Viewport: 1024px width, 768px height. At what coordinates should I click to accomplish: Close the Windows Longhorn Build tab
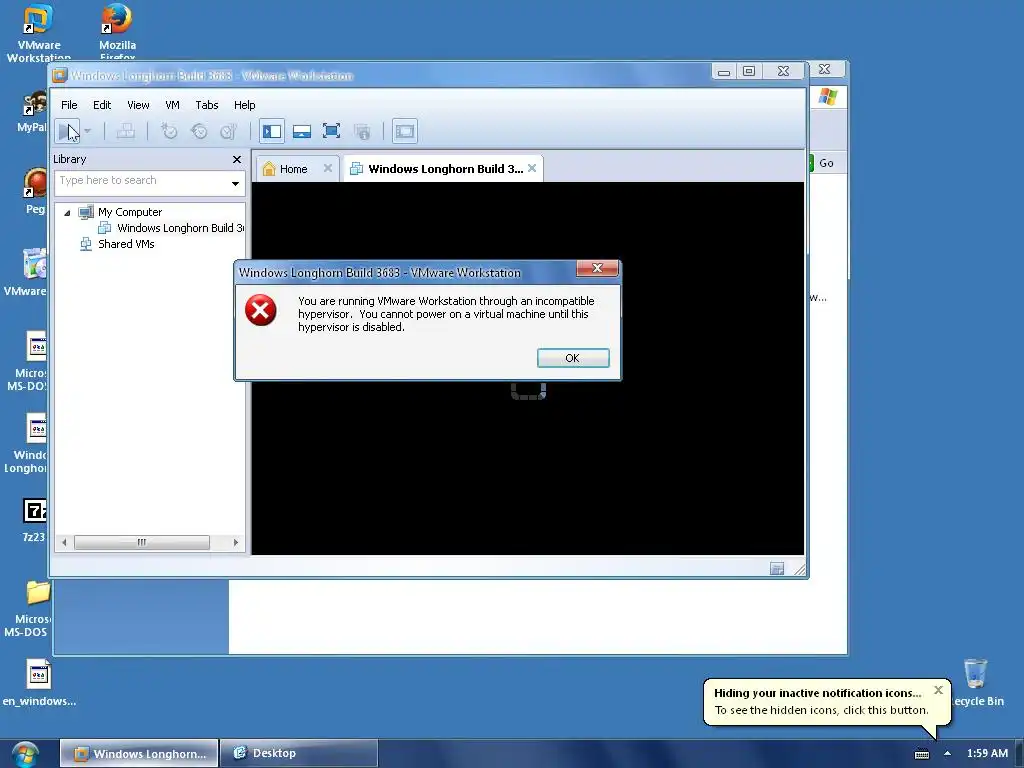pos(532,168)
